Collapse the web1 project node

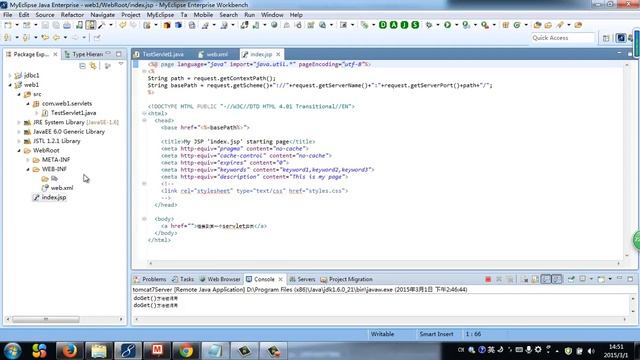tap(10, 85)
